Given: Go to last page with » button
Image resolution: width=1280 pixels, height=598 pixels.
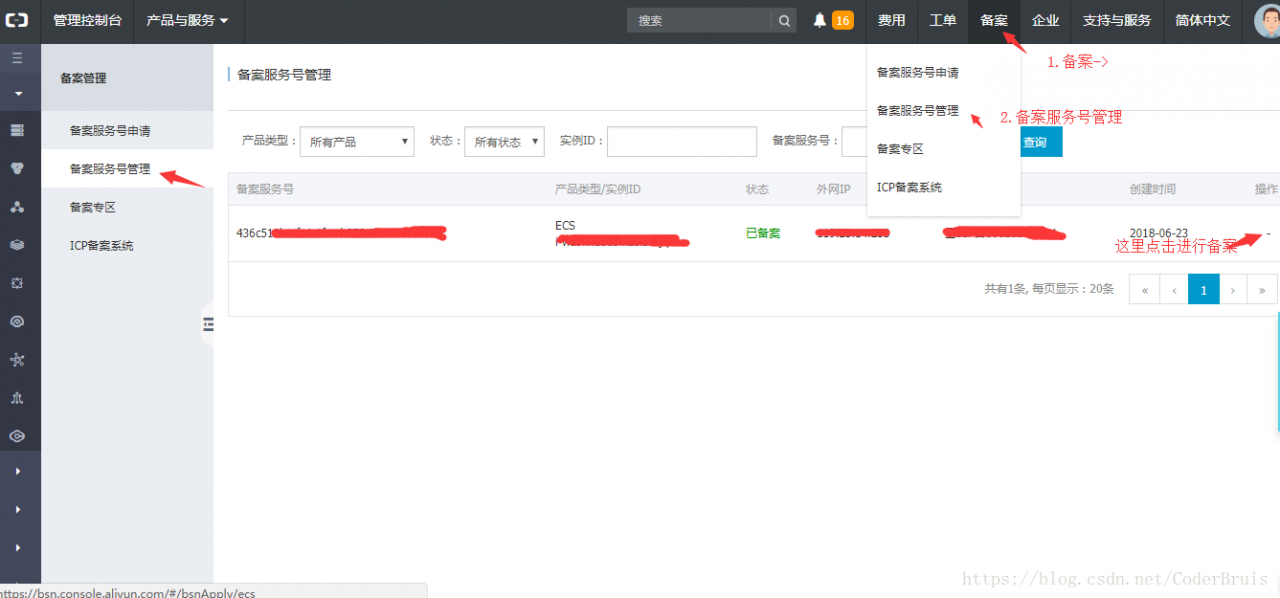Looking at the screenshot, I should [1263, 290].
